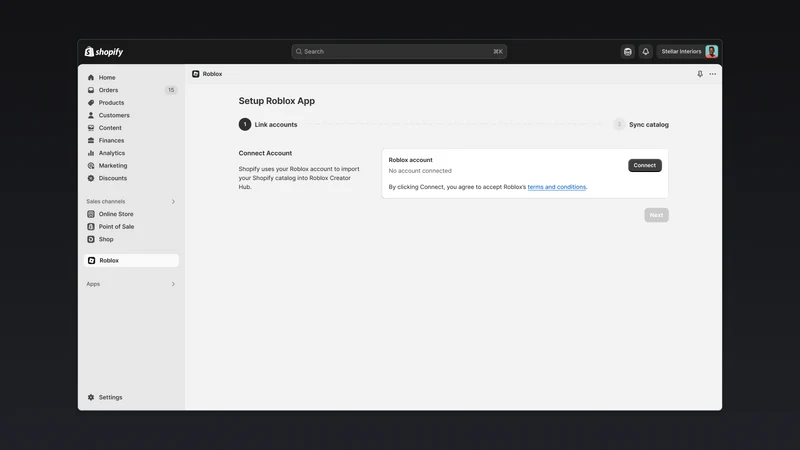Open the Analytics section

[112, 153]
